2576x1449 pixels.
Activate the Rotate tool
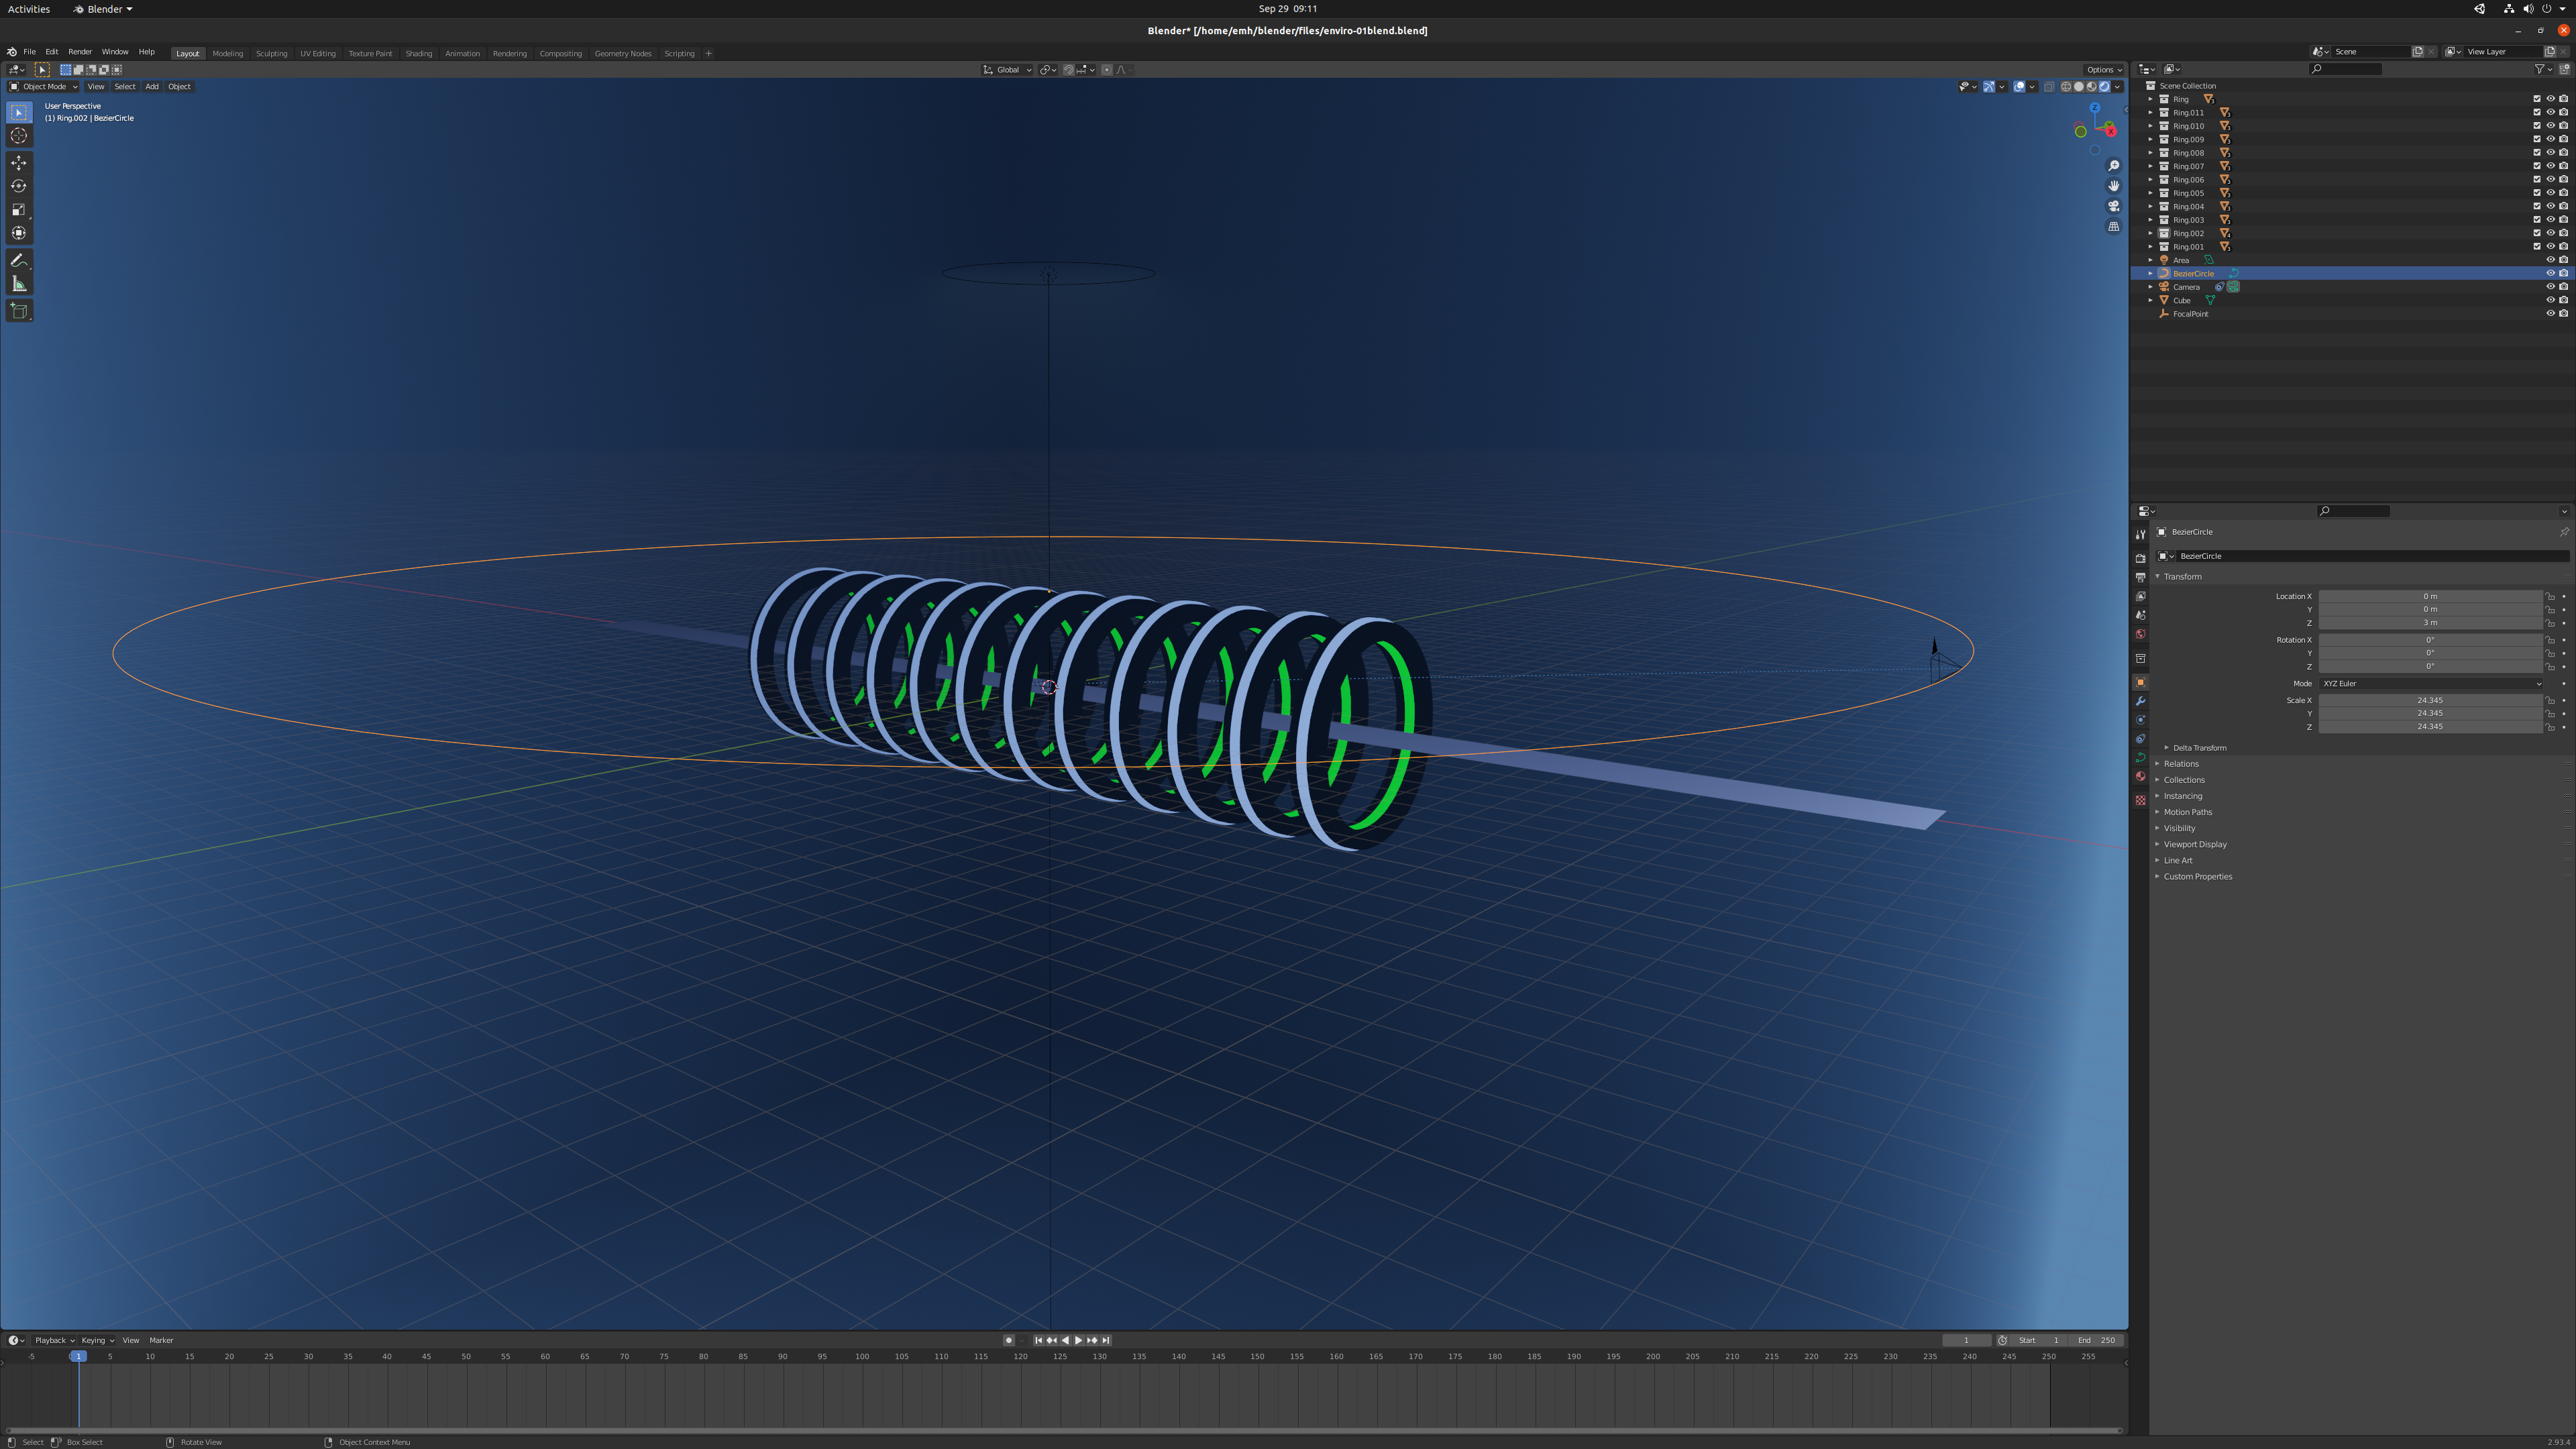point(19,186)
